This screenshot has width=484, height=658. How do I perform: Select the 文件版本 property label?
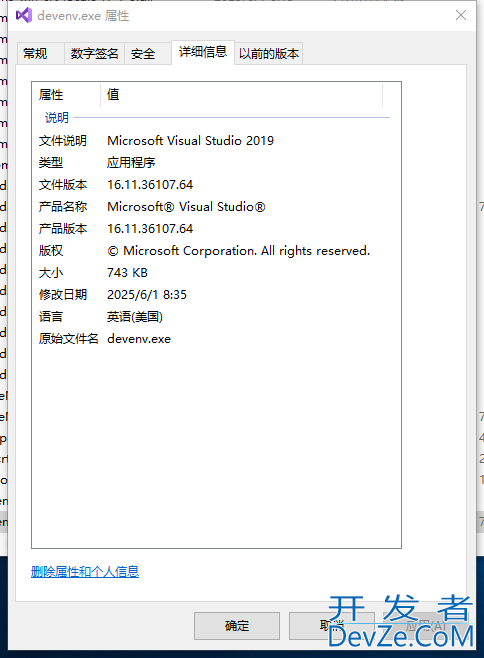pos(63,185)
